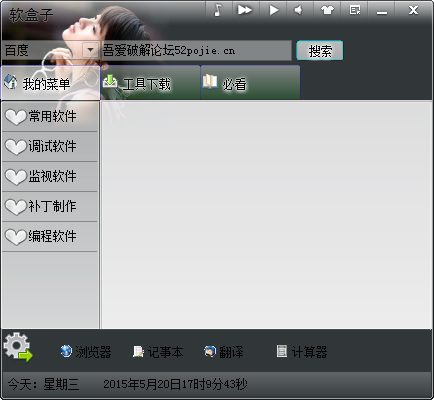Focus the search text field with 52pojie.cn

(x=196, y=51)
